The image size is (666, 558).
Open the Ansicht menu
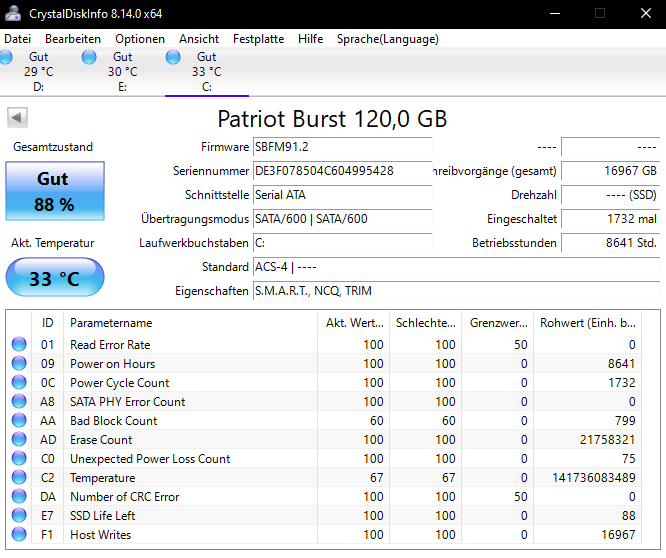tap(199, 39)
